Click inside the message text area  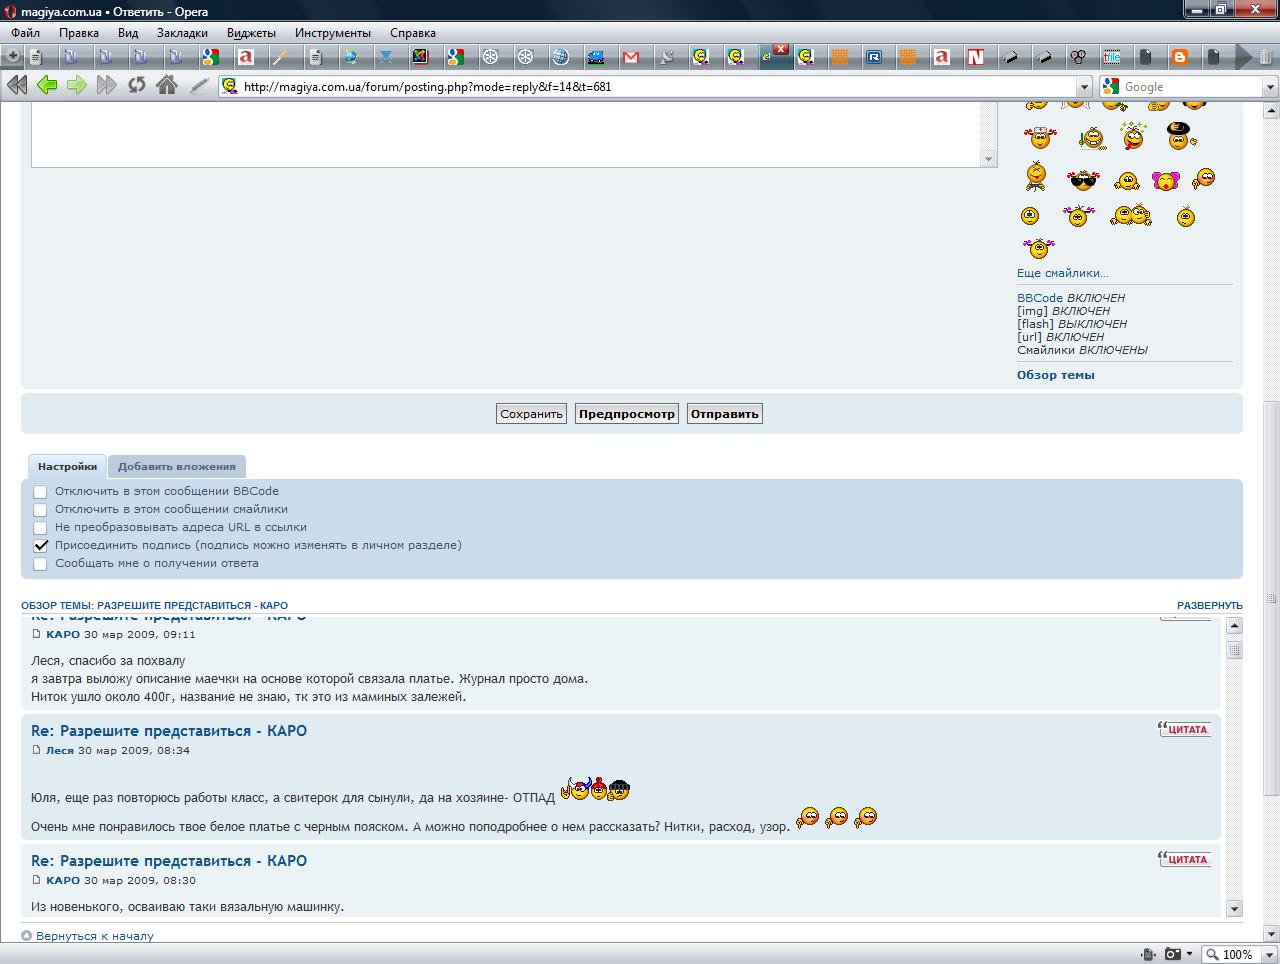[505, 135]
